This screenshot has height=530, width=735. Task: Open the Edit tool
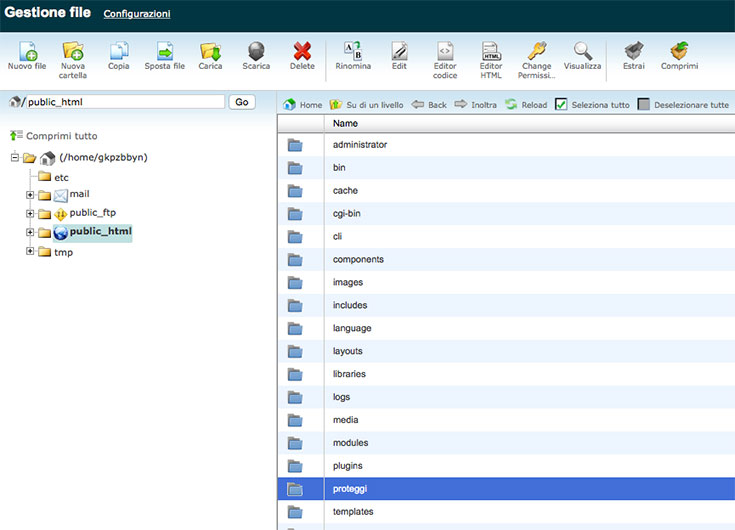pyautogui.click(x=399, y=56)
